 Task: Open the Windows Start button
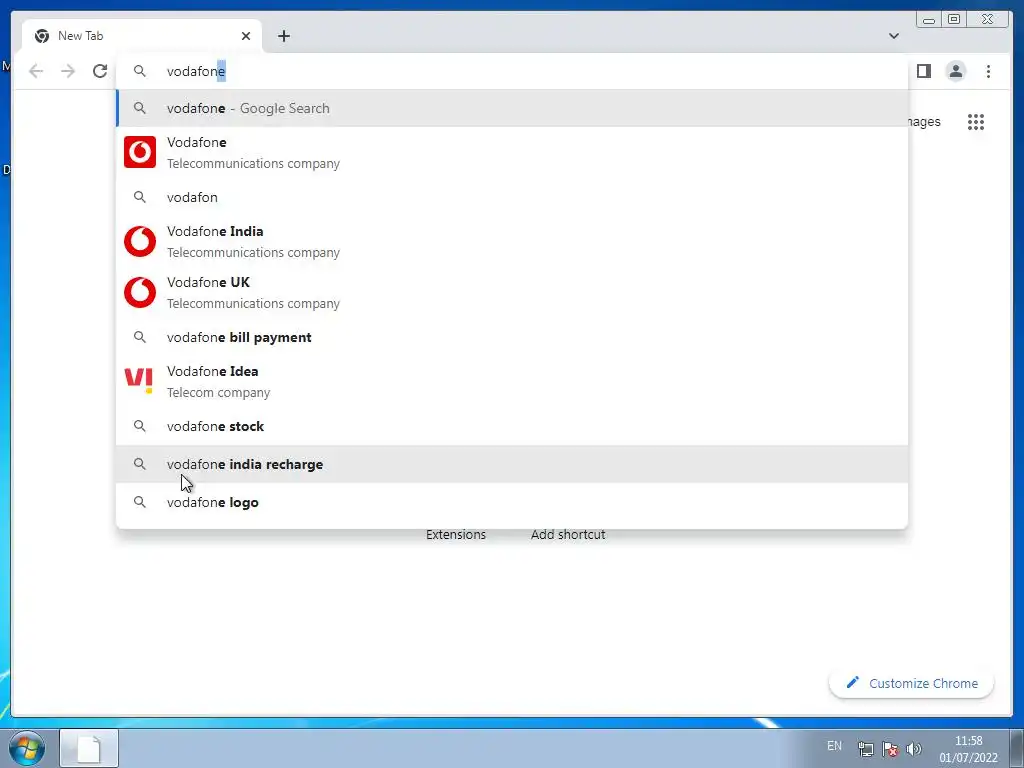tap(27, 748)
